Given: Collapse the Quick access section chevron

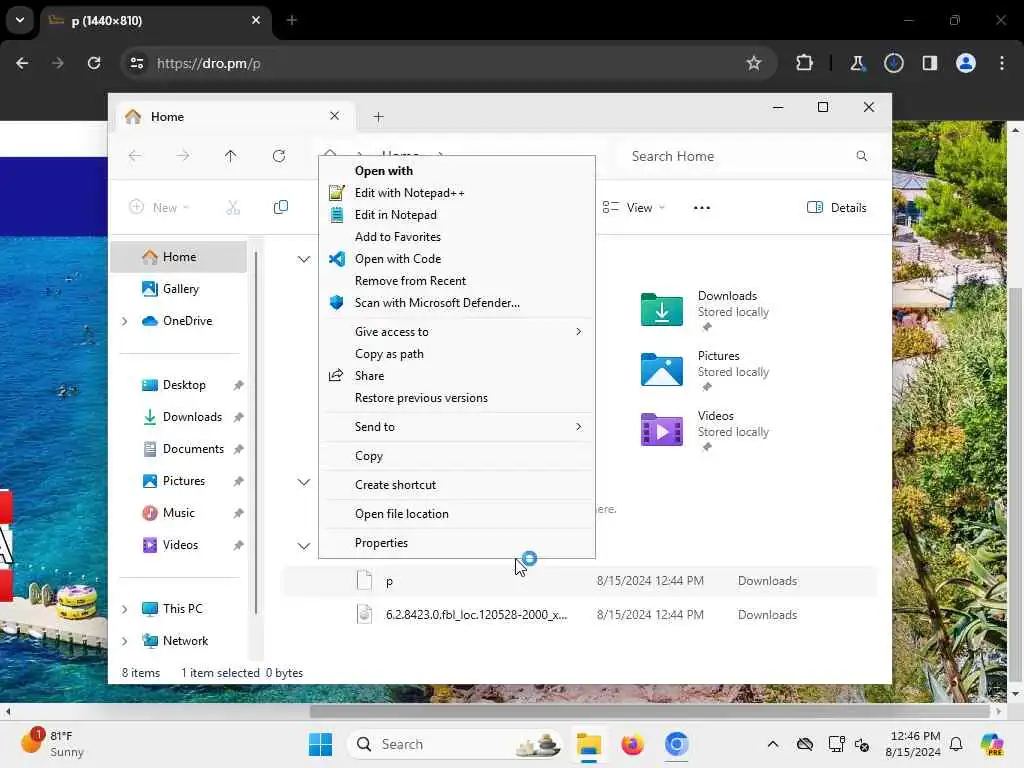Looking at the screenshot, I should (304, 259).
